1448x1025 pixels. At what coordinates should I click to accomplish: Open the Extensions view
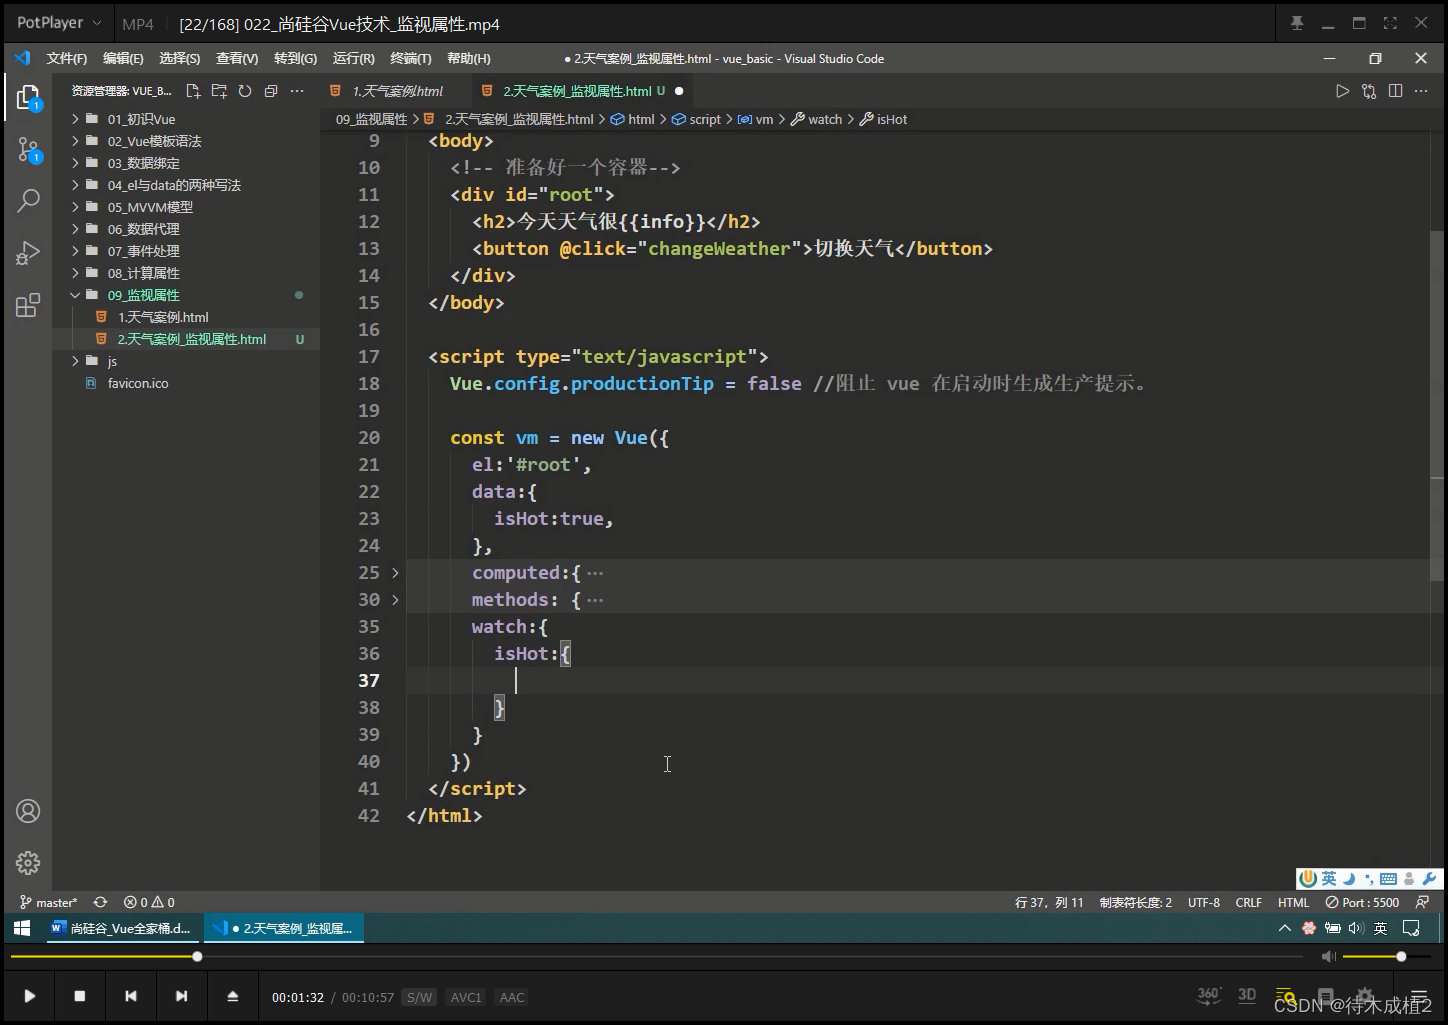[28, 305]
